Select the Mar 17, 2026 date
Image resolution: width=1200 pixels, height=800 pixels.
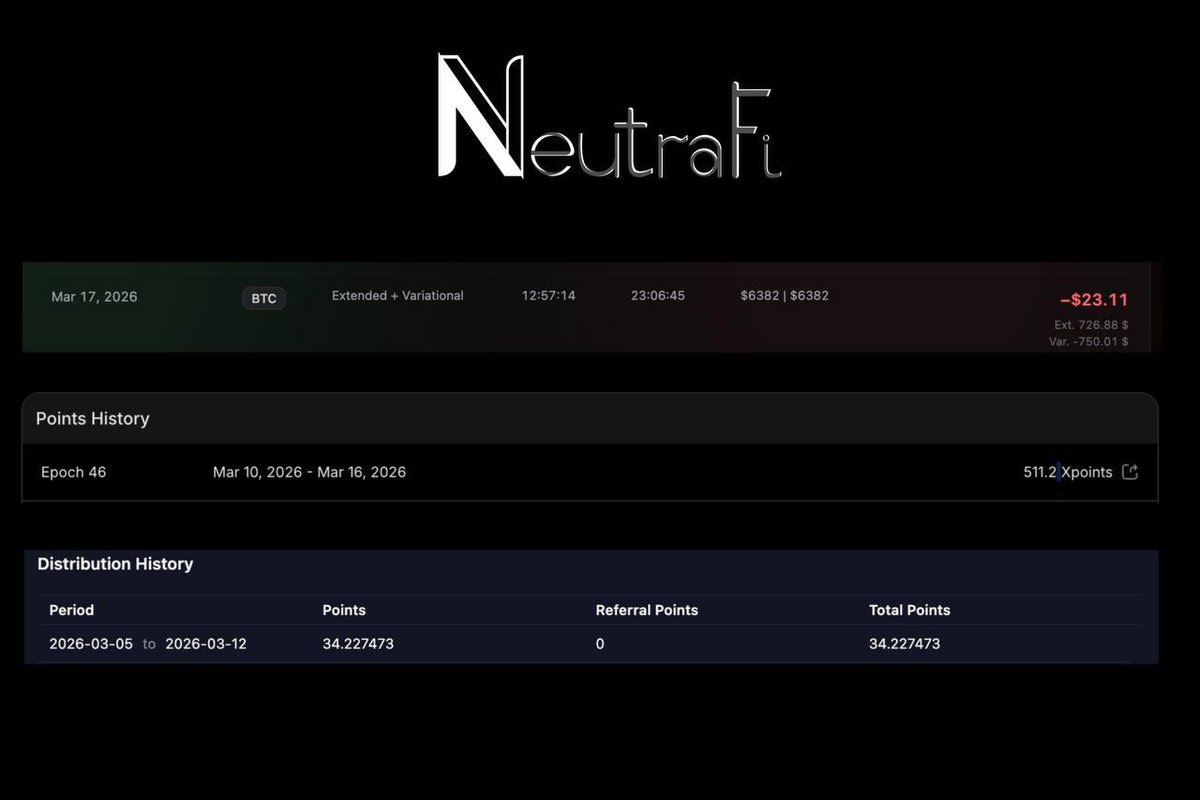point(94,297)
